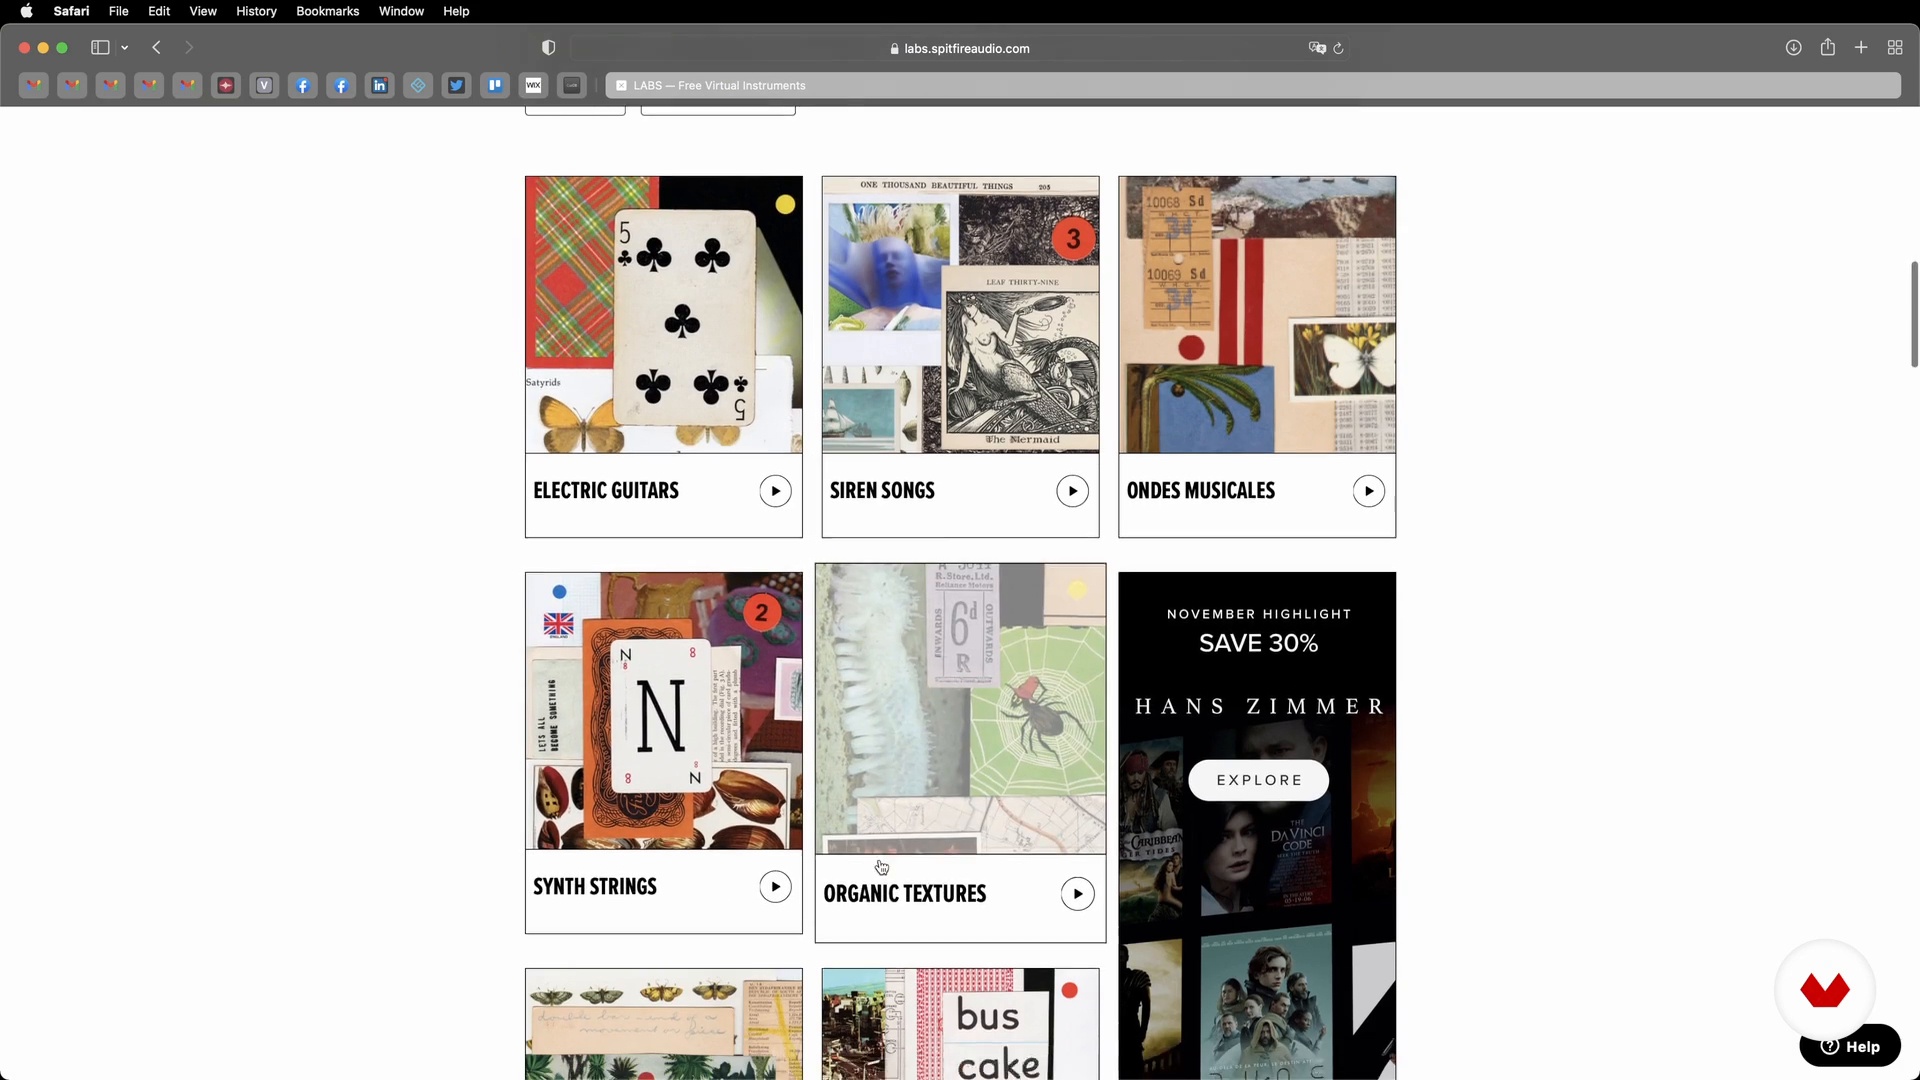The image size is (1920, 1080).
Task: Open the Apple menu
Action: pos(26,11)
